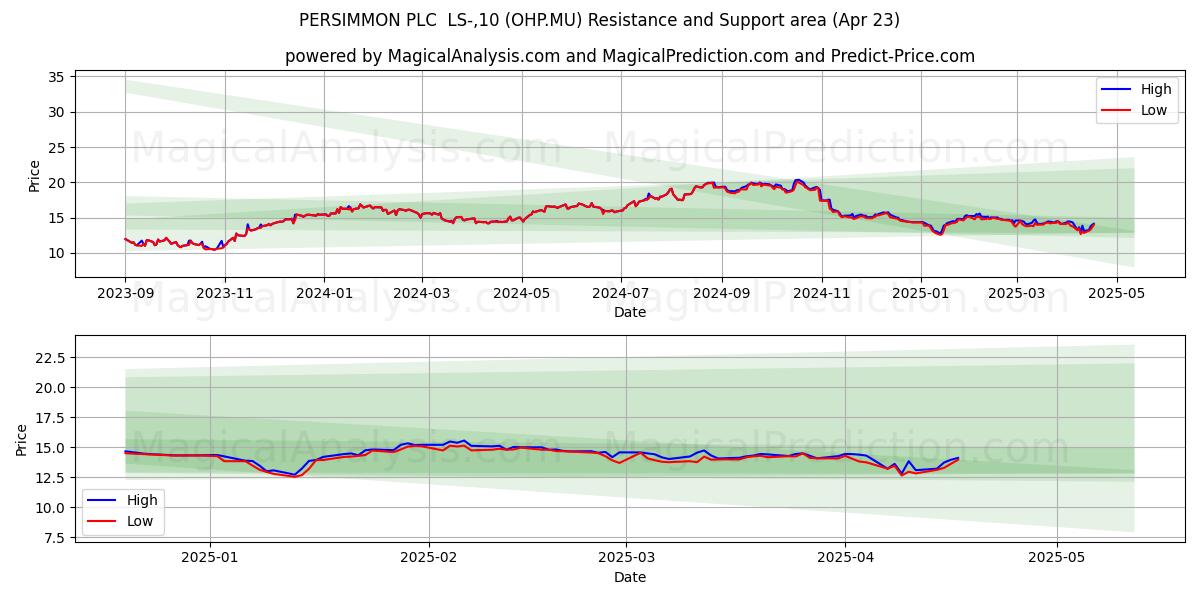
Task: Click the '17.5' price tick in bottom chart
Action: tap(50, 417)
